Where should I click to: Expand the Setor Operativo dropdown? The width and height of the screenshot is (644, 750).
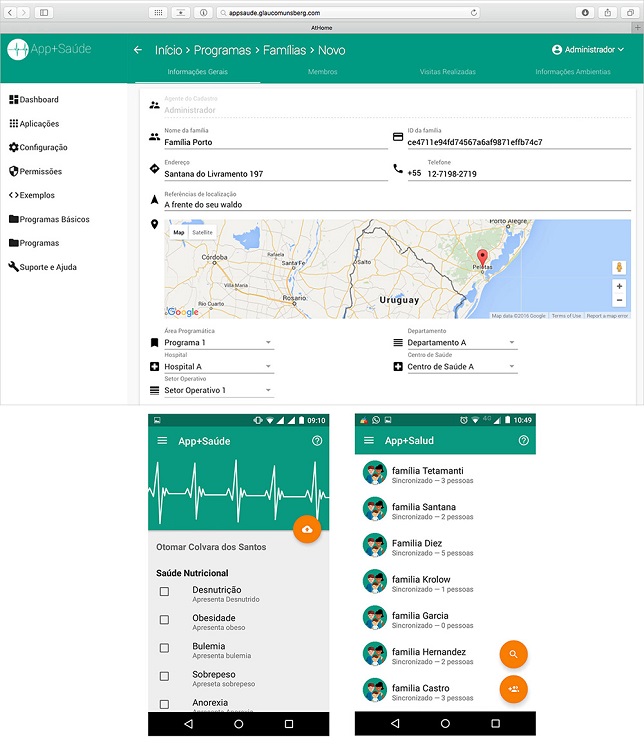tap(219, 390)
